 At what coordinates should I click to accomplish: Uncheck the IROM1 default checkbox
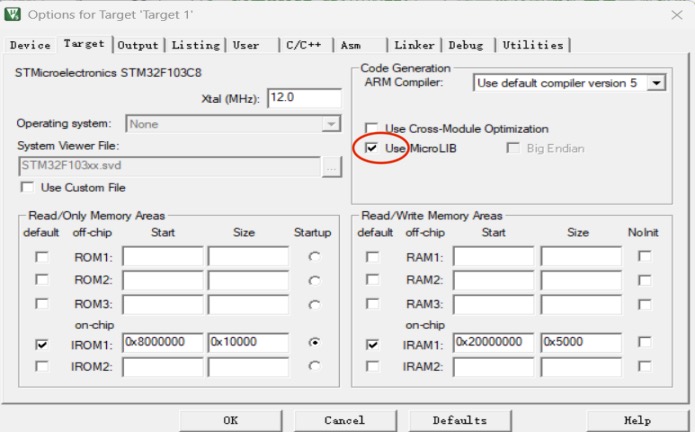(x=42, y=344)
